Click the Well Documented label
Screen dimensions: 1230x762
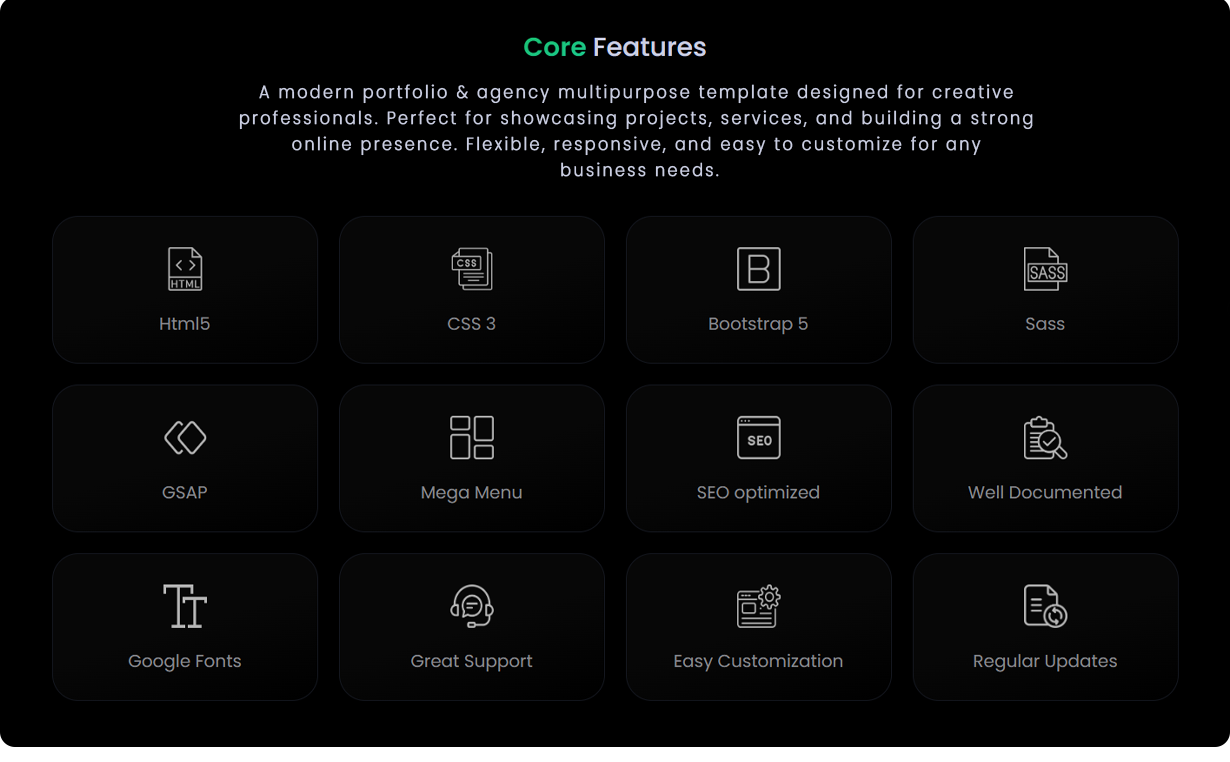point(1045,492)
